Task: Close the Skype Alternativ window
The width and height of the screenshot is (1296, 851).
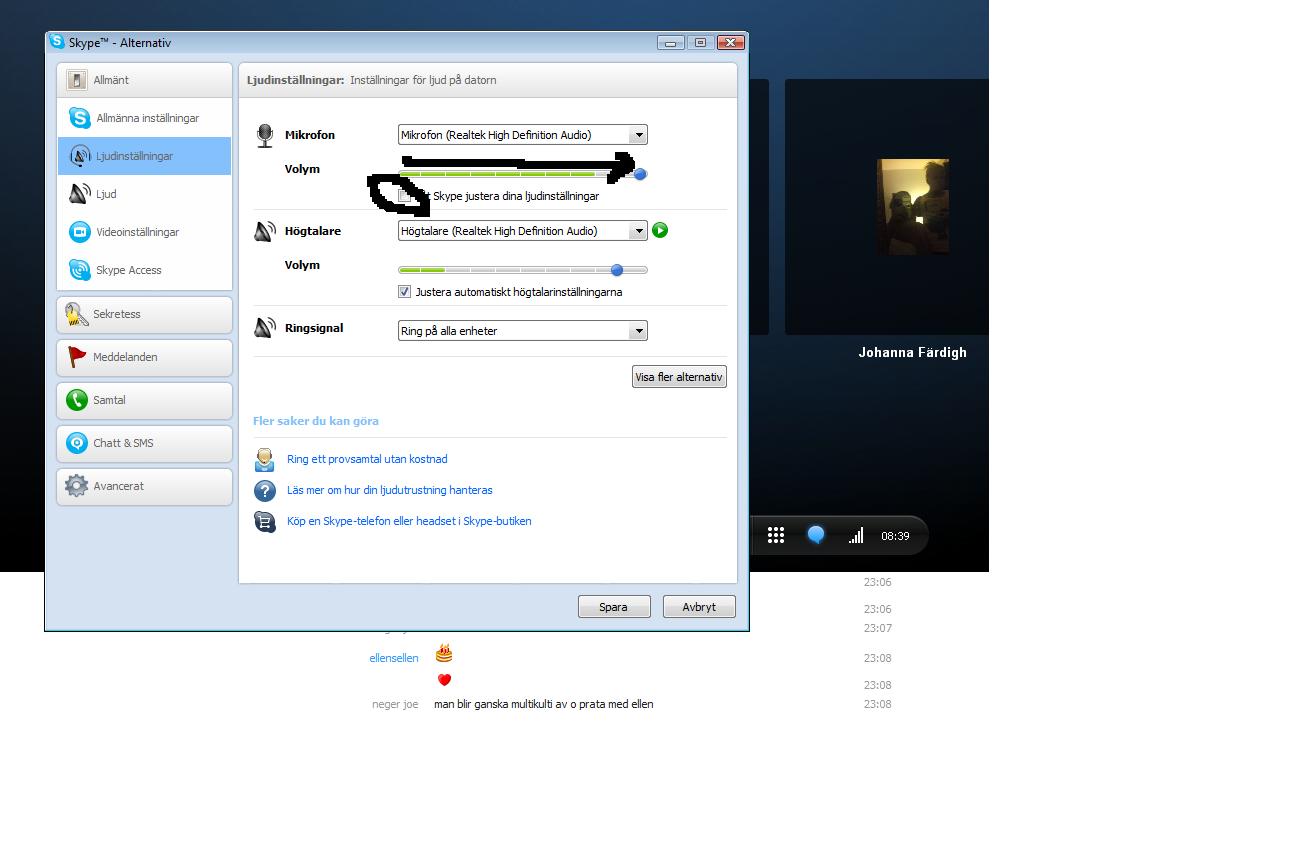Action: [731, 42]
